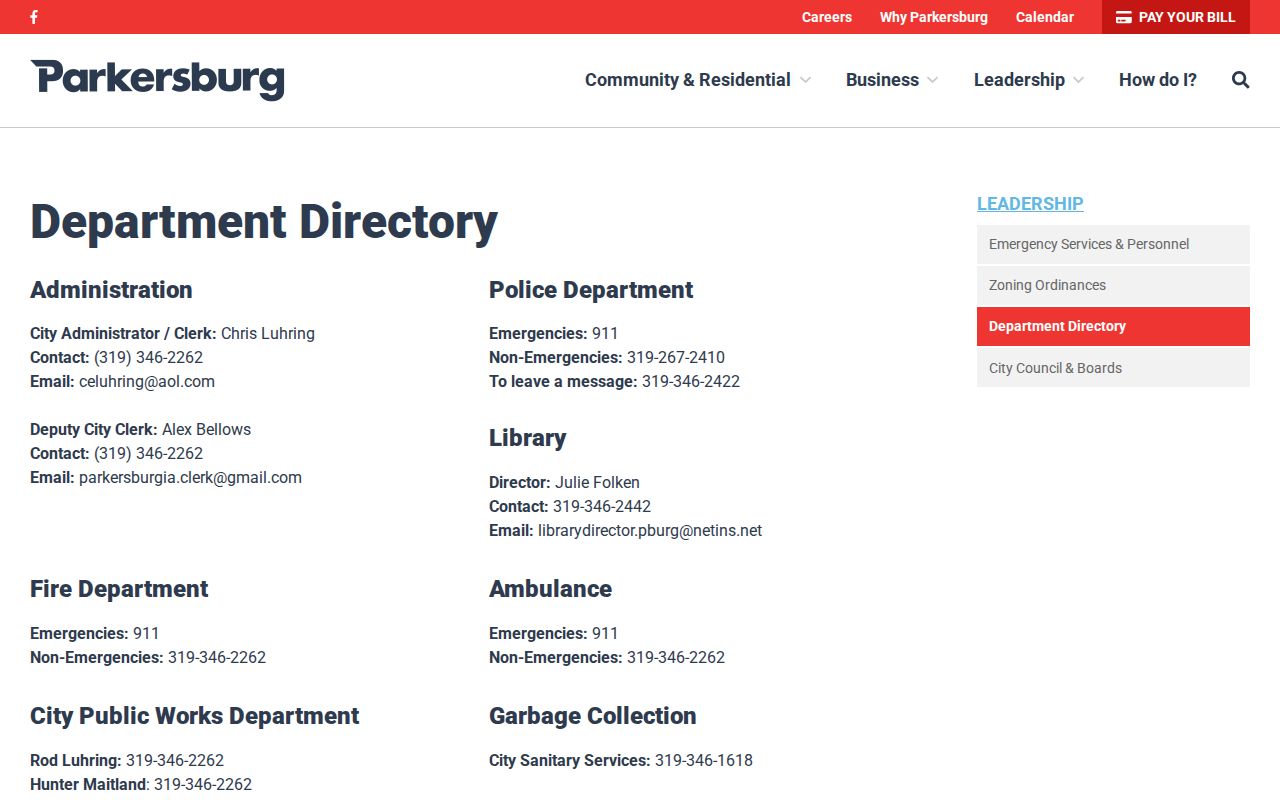
Task: Click the PAY YOUR BILL text
Action: 1187,17
